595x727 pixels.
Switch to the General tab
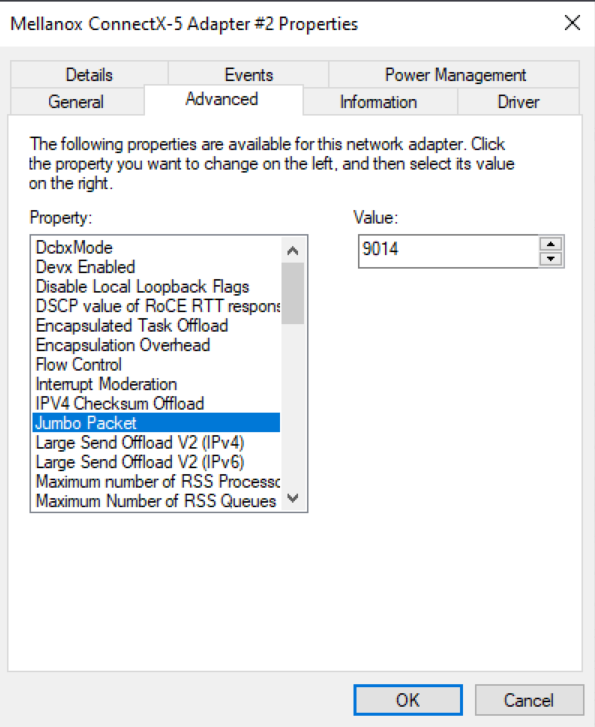click(x=77, y=102)
